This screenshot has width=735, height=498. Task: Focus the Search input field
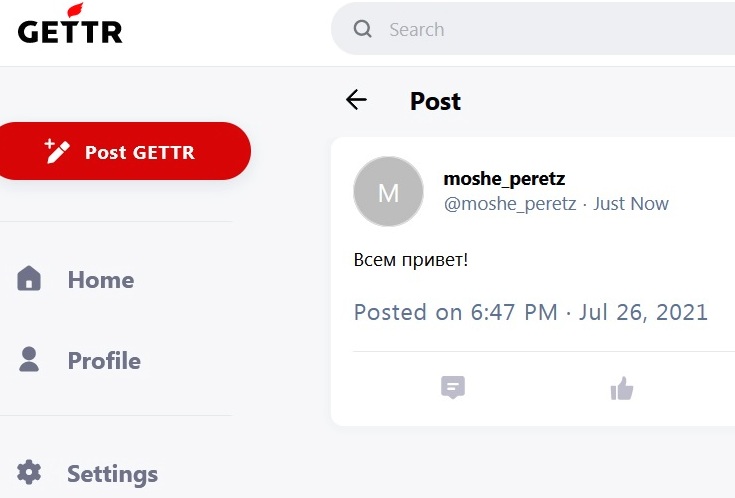532,29
